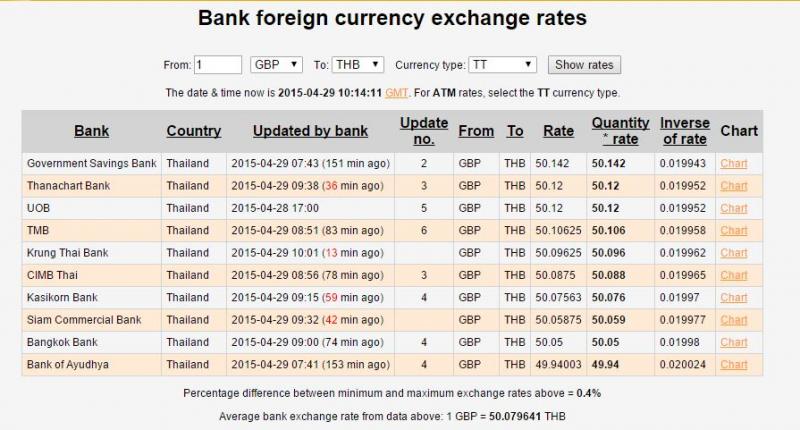800x430 pixels.
Task: Sort table by Bank column header
Action: click(91, 131)
